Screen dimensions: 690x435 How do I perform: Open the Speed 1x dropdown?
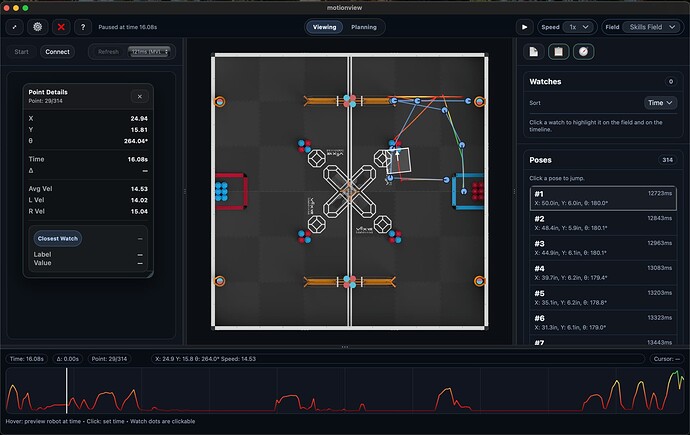point(578,27)
